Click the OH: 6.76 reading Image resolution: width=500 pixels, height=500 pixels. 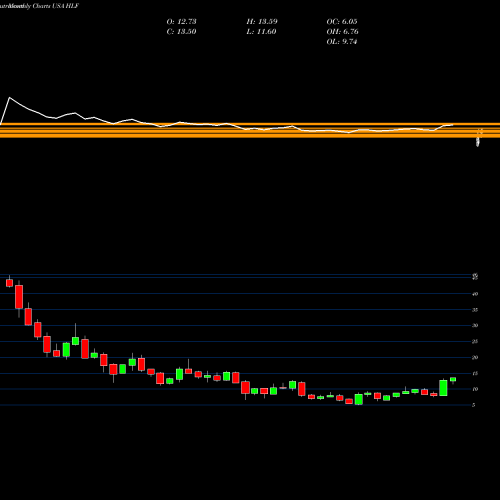coord(342,32)
